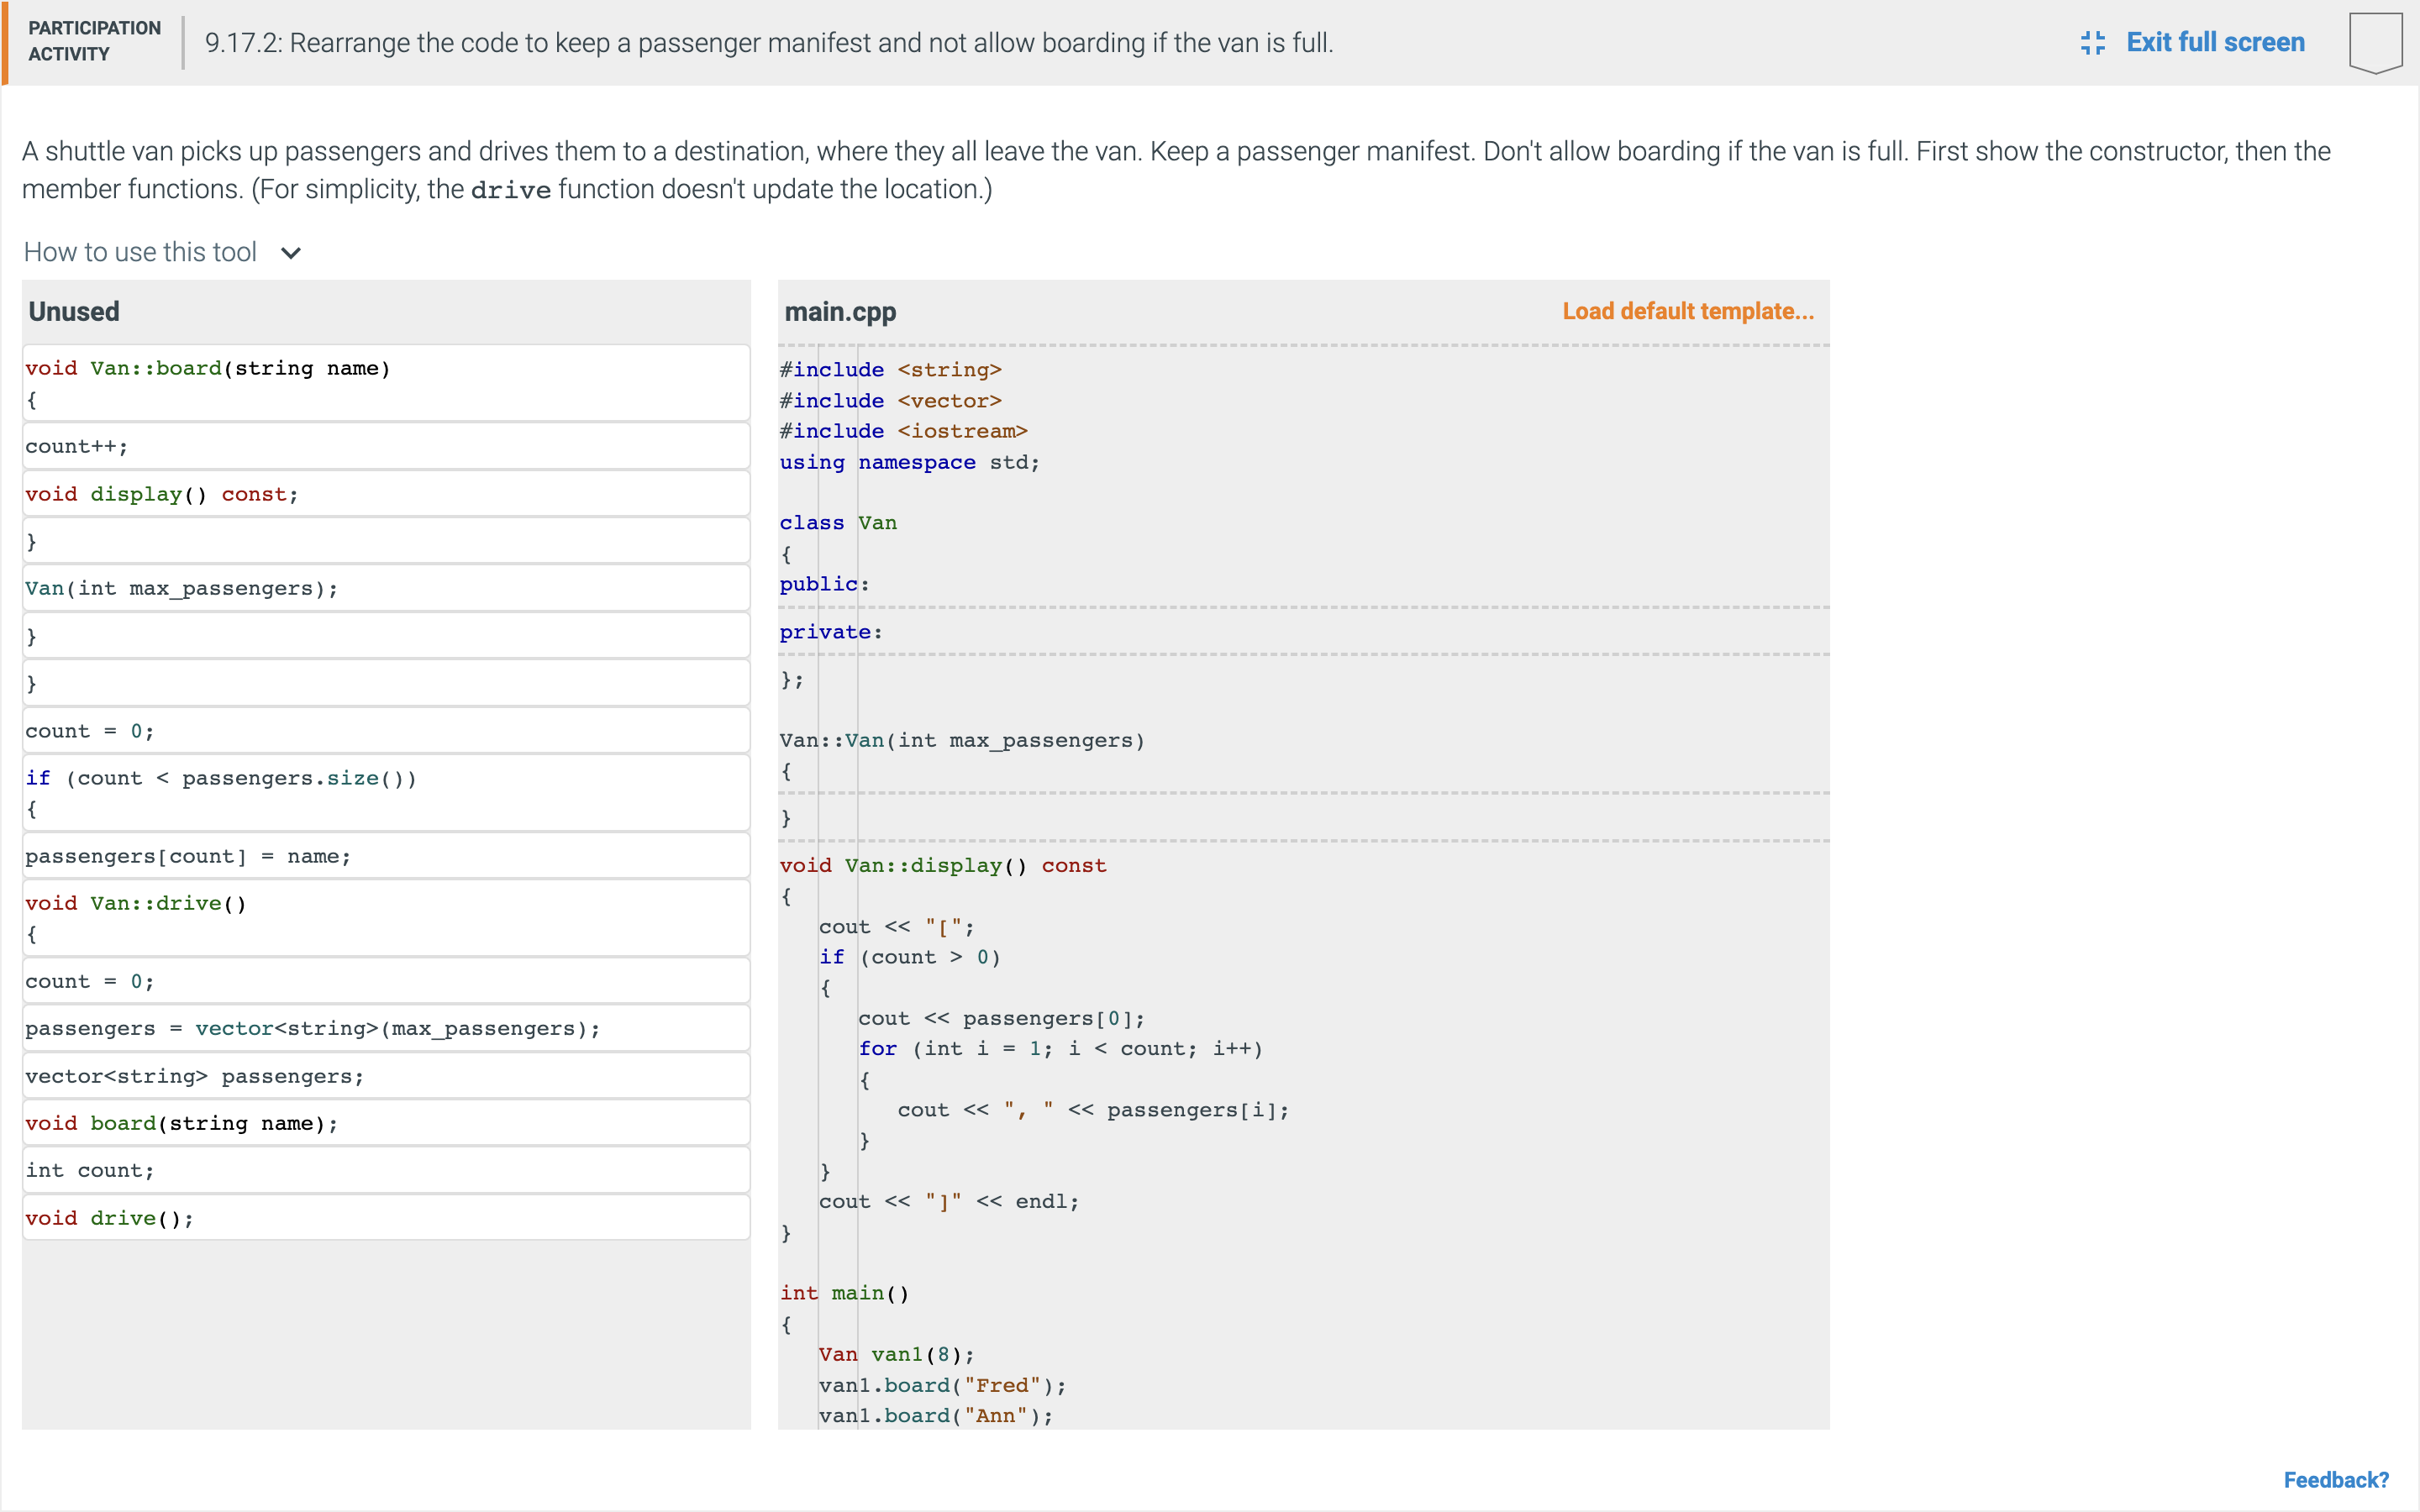Screen dimensions: 2420x1512
Task: Select the "void Van::drive()" code block
Action: (x=385, y=918)
